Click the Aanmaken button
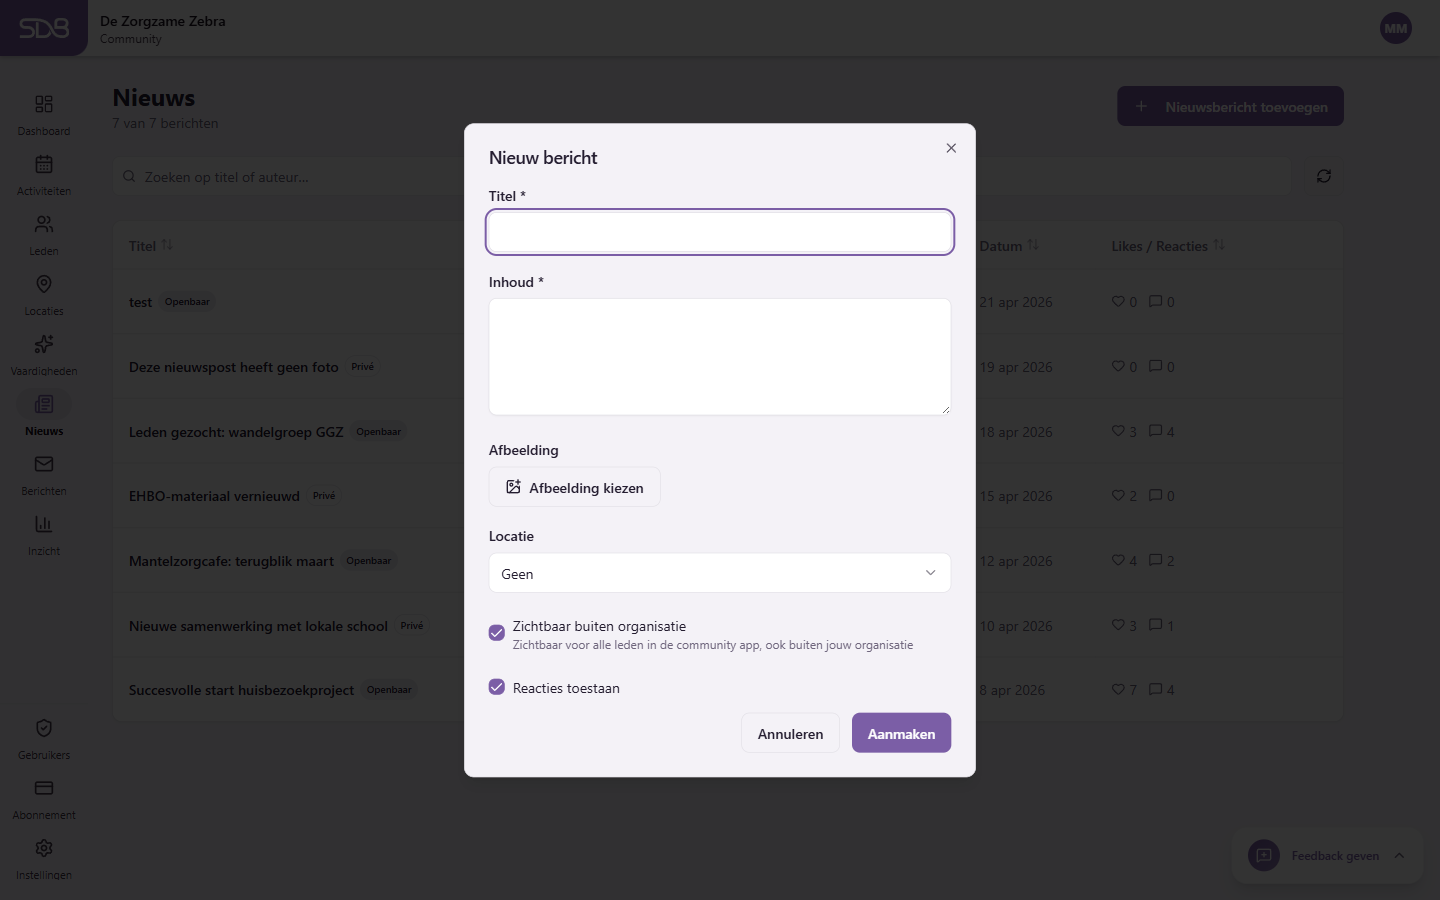The height and width of the screenshot is (900, 1440). coord(901,733)
